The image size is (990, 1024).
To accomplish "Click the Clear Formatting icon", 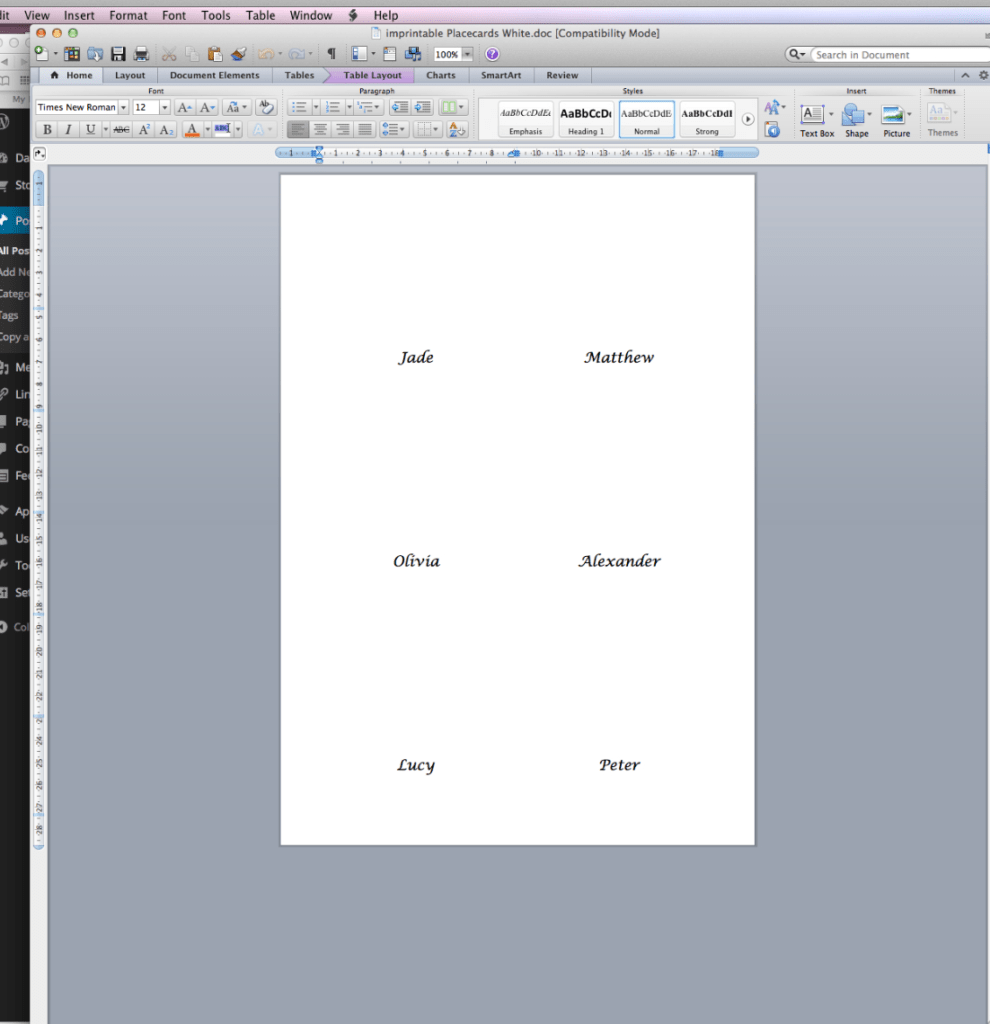I will click(266, 107).
